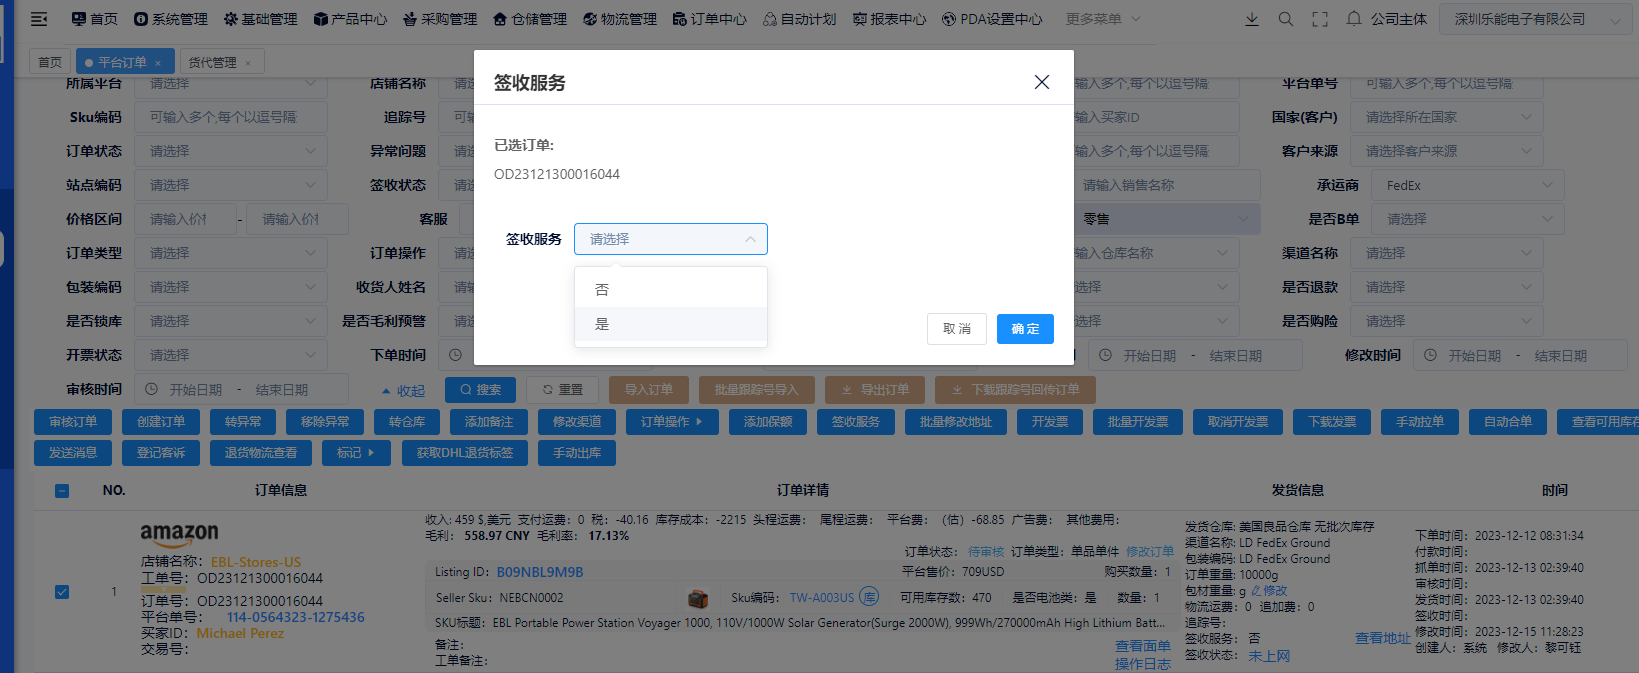Image resolution: width=1639 pixels, height=673 pixels.
Task: Collapse filters with 收起 link
Action: click(x=403, y=391)
